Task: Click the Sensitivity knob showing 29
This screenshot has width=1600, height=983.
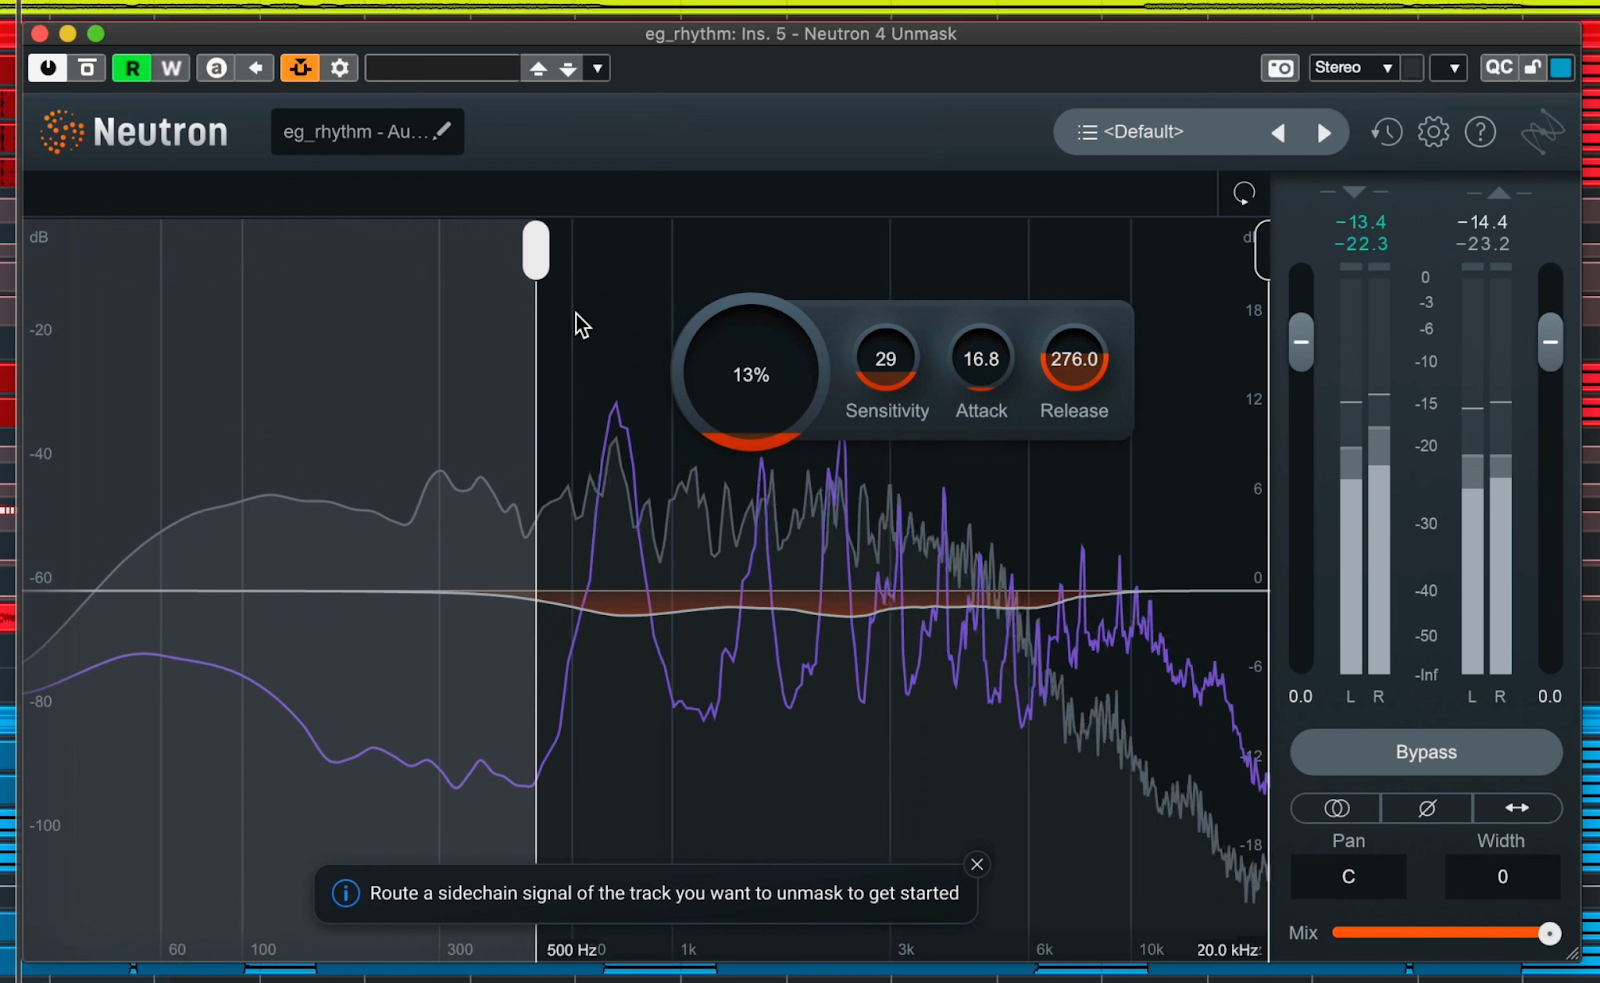Action: (886, 358)
